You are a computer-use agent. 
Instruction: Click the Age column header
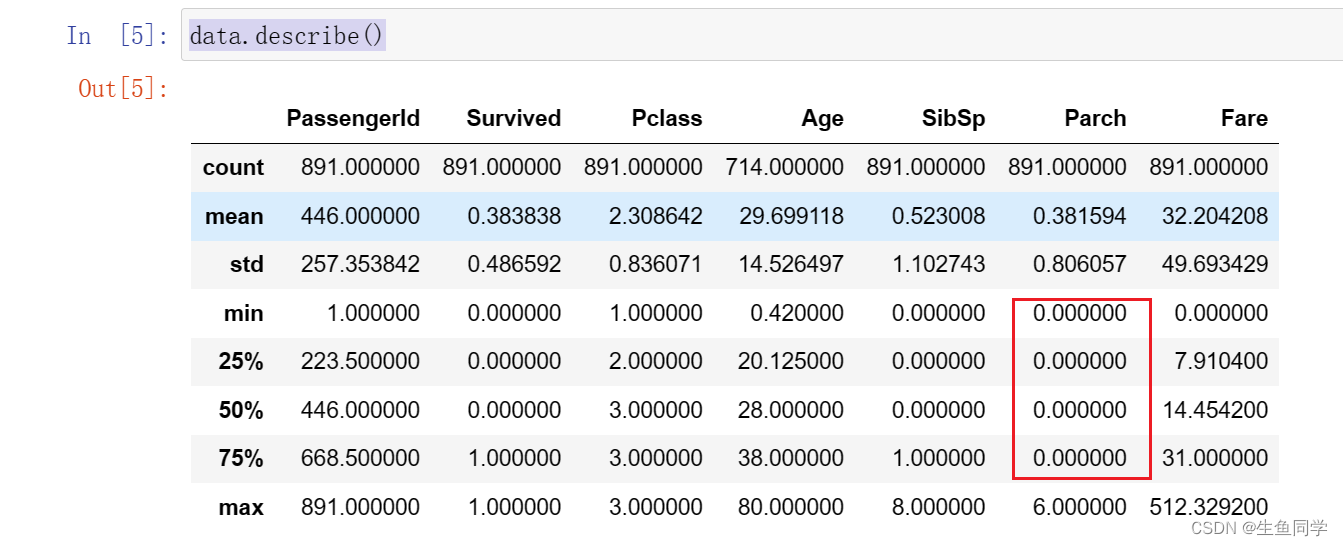pyautogui.click(x=822, y=118)
